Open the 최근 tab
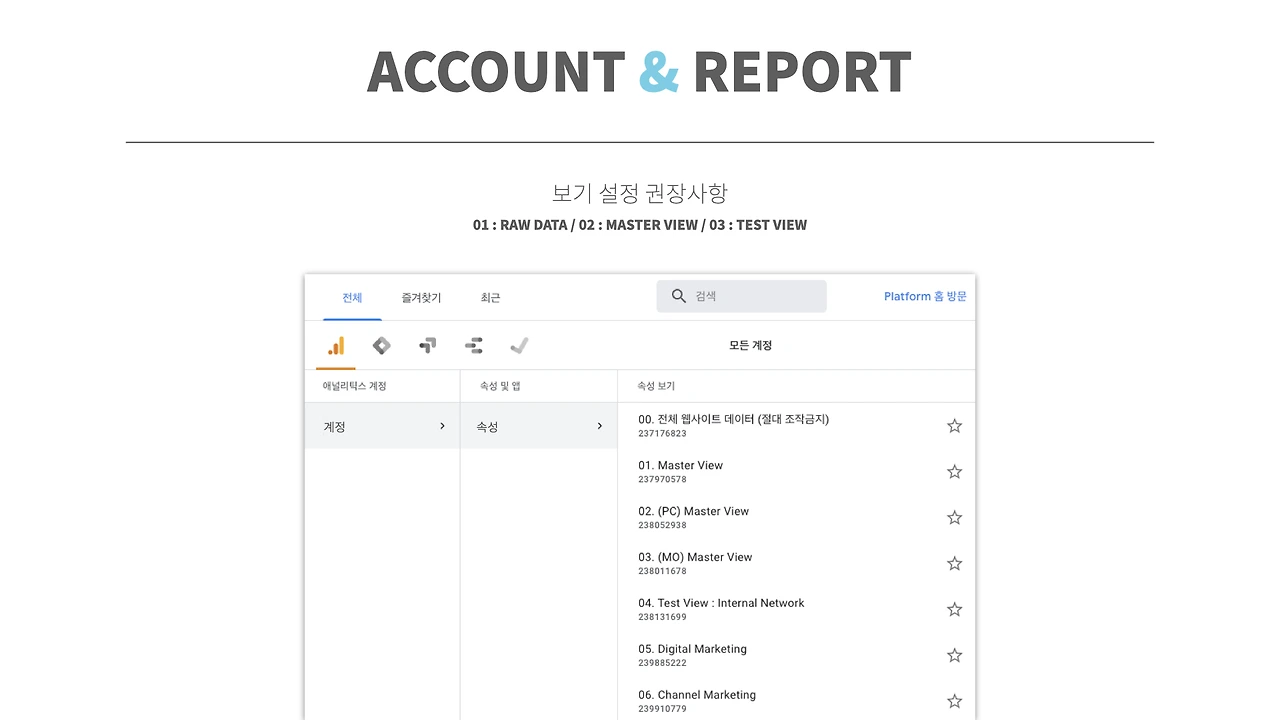This screenshot has width=1280, height=720. point(490,297)
